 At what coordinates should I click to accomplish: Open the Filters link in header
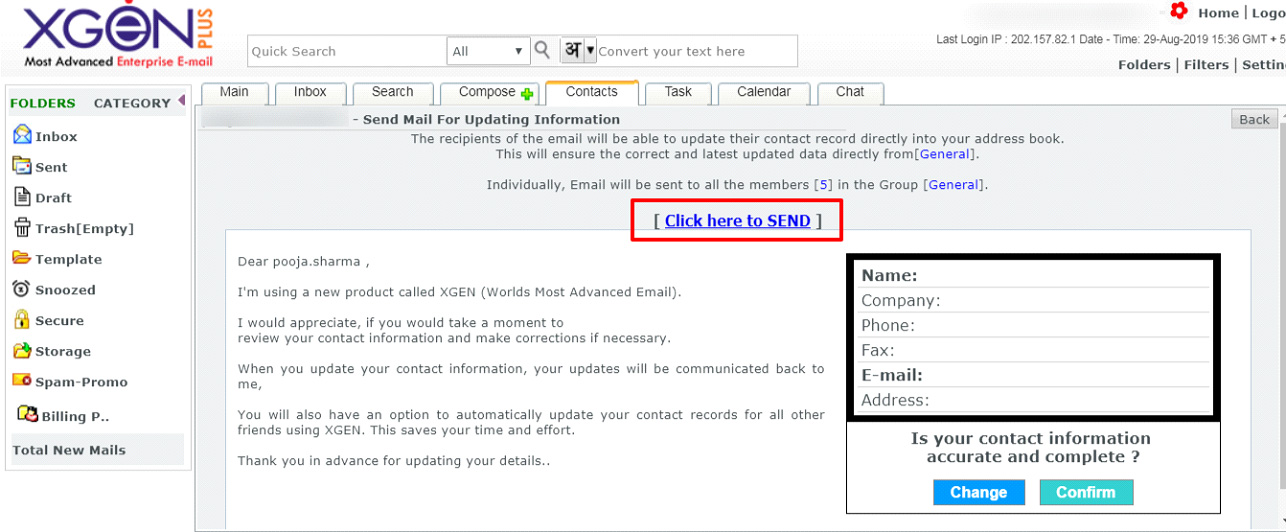tap(1206, 65)
